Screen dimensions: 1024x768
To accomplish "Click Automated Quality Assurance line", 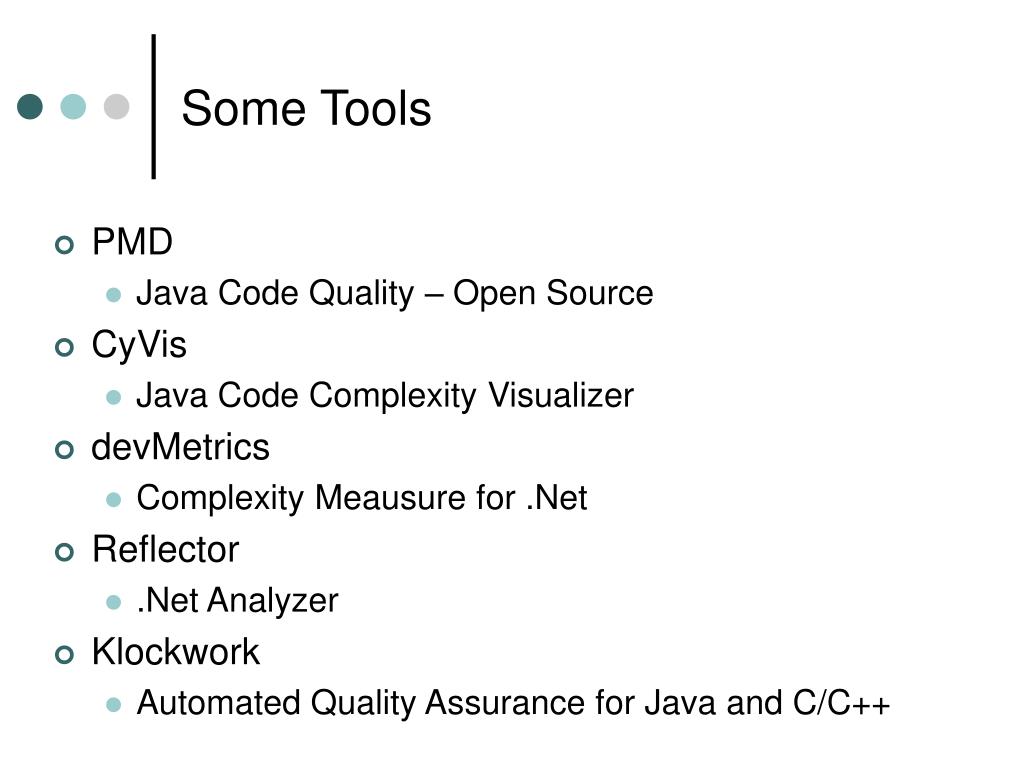I will (x=513, y=703).
